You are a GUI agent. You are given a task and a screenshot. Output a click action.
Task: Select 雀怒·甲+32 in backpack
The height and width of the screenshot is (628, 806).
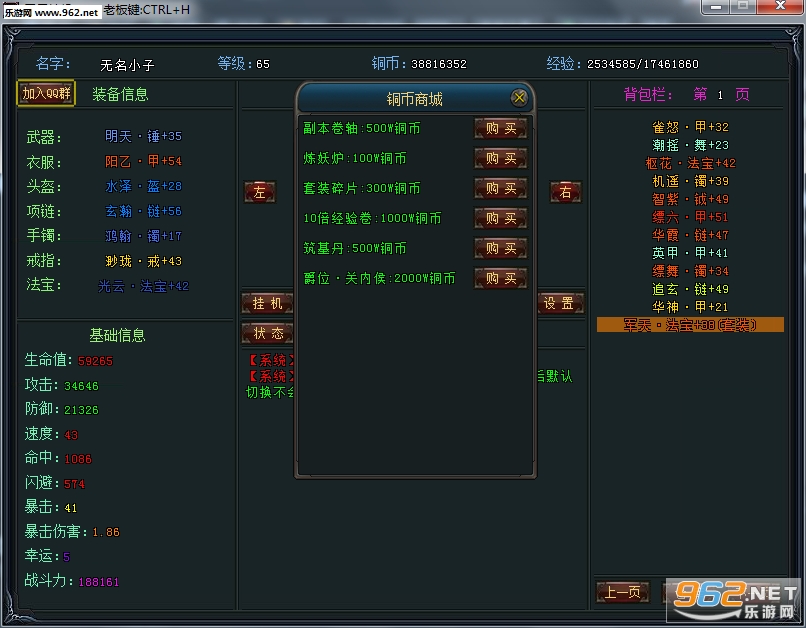(690, 127)
